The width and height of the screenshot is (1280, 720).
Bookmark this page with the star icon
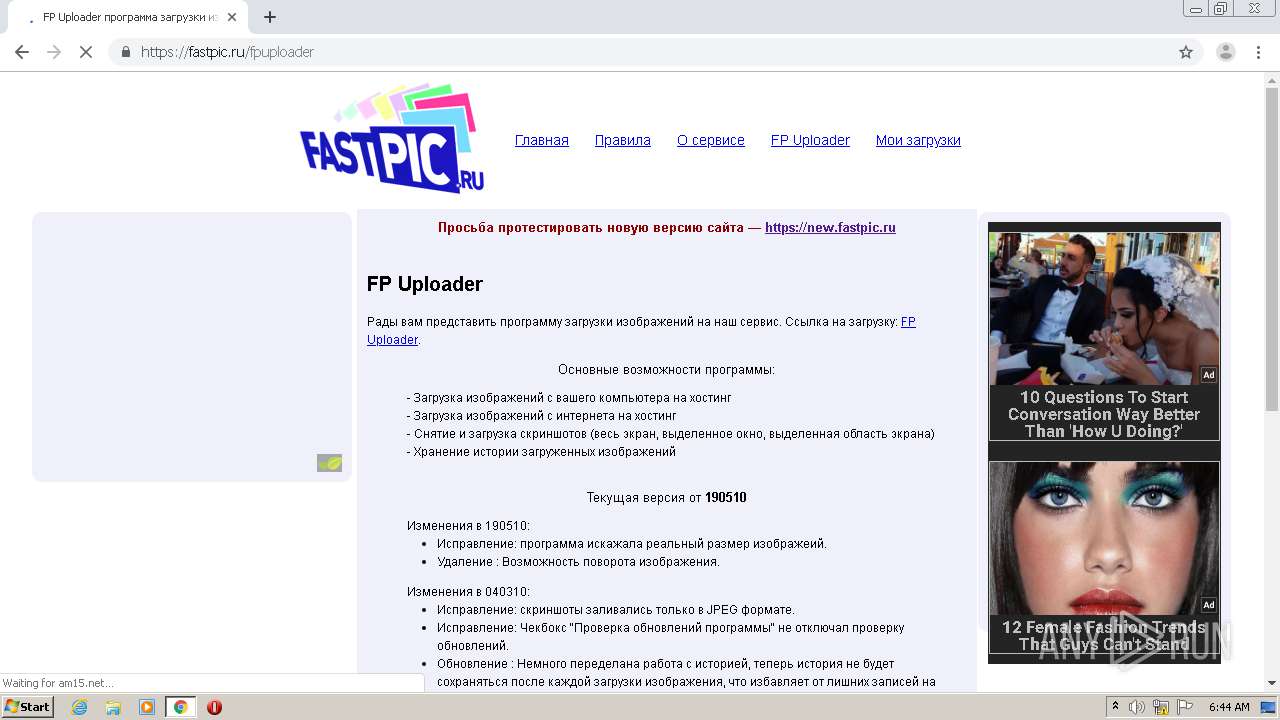[x=1186, y=52]
